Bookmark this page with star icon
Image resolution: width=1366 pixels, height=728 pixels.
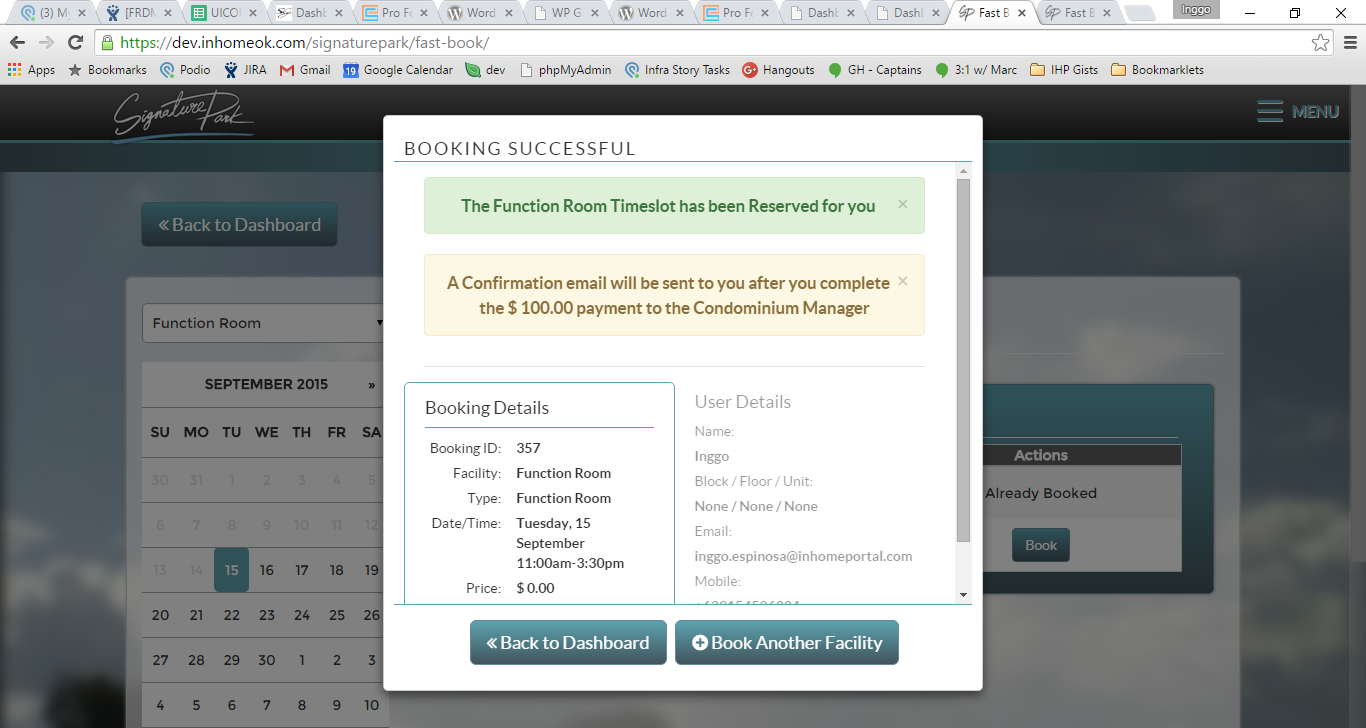[x=1321, y=43]
